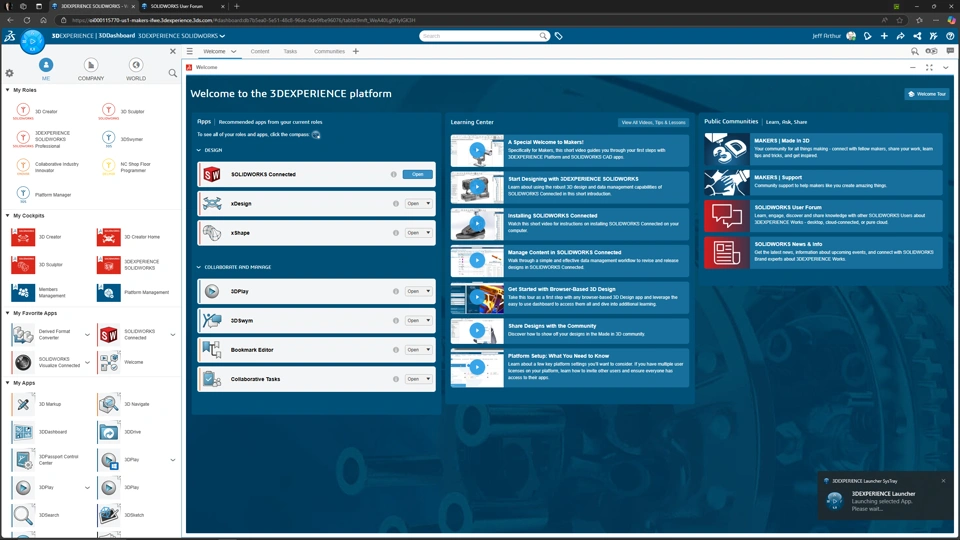Launch the 3D Navigate app
This screenshot has height=540, width=960.
[123, 404]
